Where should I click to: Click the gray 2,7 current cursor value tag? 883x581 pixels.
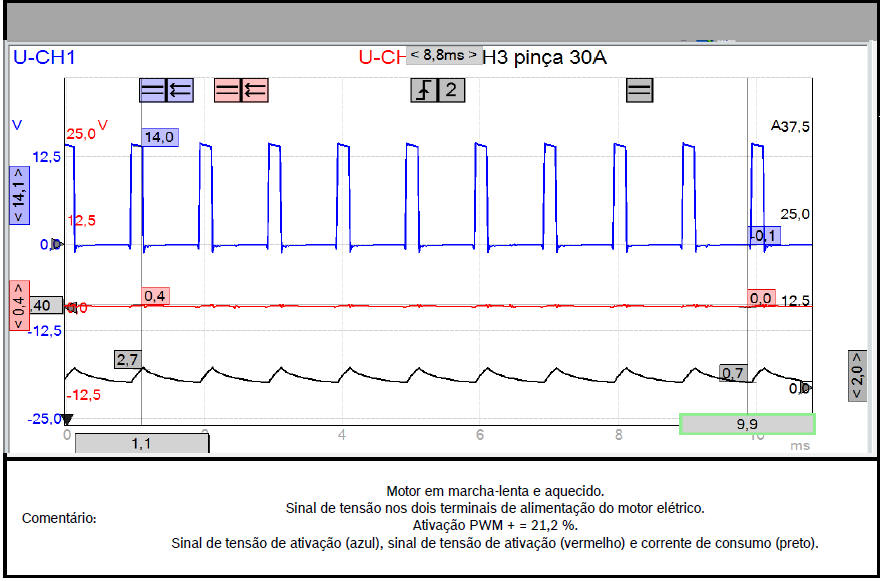pyautogui.click(x=127, y=359)
